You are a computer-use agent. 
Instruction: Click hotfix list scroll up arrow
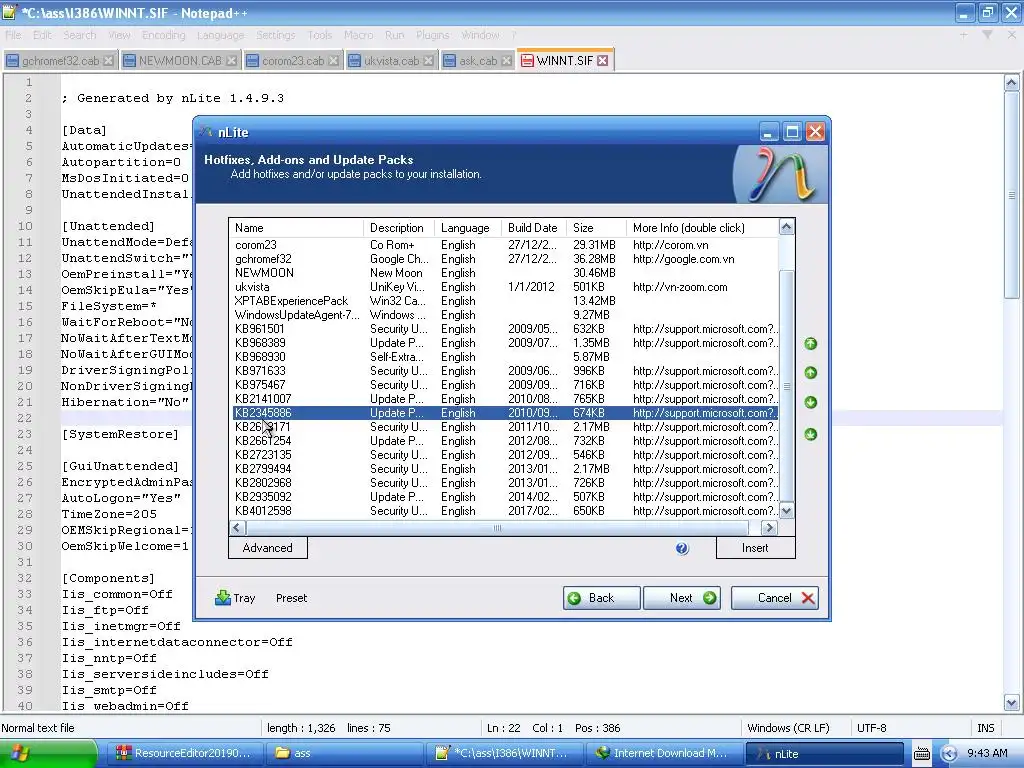786,227
